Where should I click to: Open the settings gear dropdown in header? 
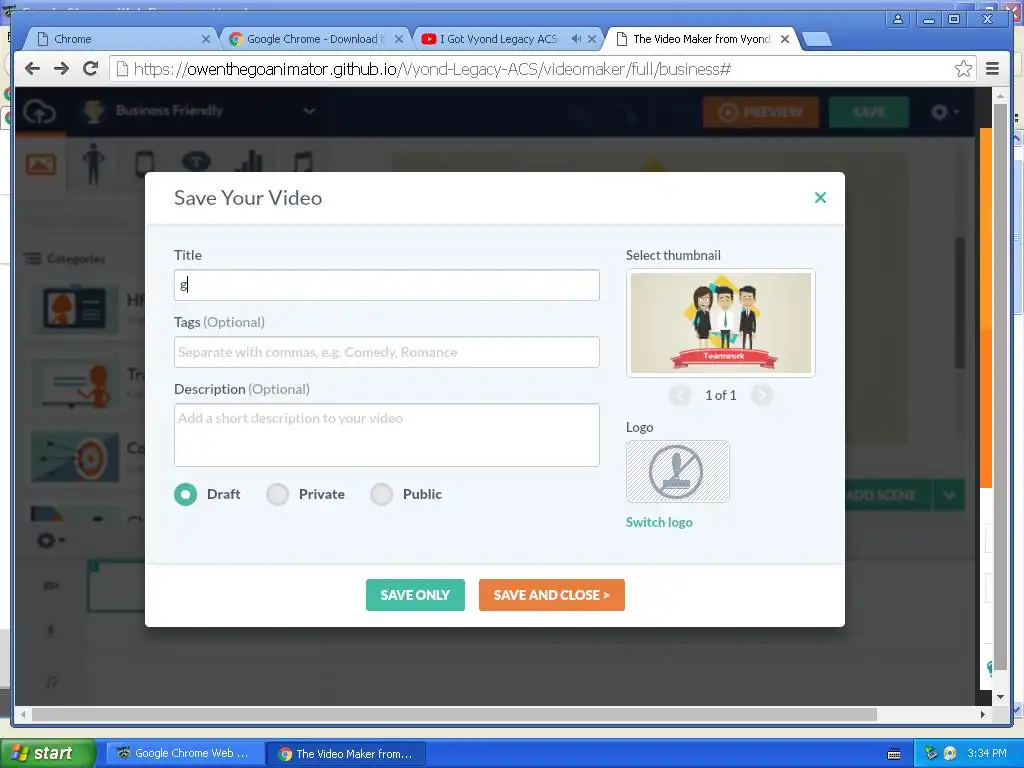[944, 112]
